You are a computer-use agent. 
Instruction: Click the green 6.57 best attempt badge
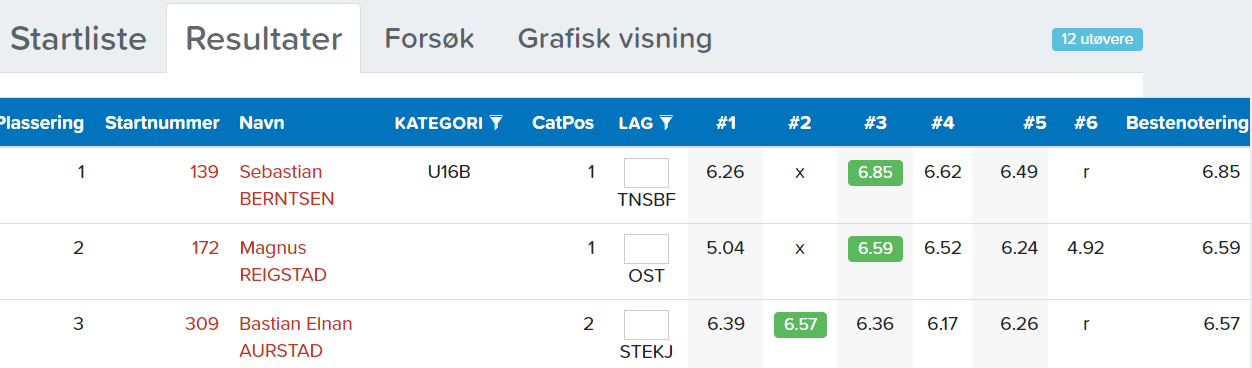[x=800, y=325]
